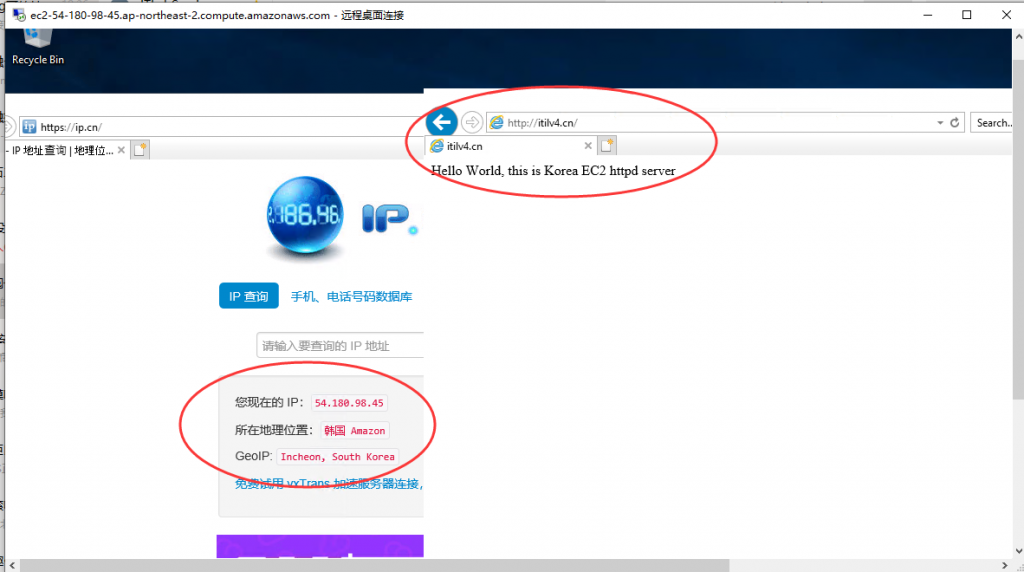Viewport: 1024px width, 572px height.
Task: Click the scroll-up arrow on the vertical scrollbar
Action: 1019,37
